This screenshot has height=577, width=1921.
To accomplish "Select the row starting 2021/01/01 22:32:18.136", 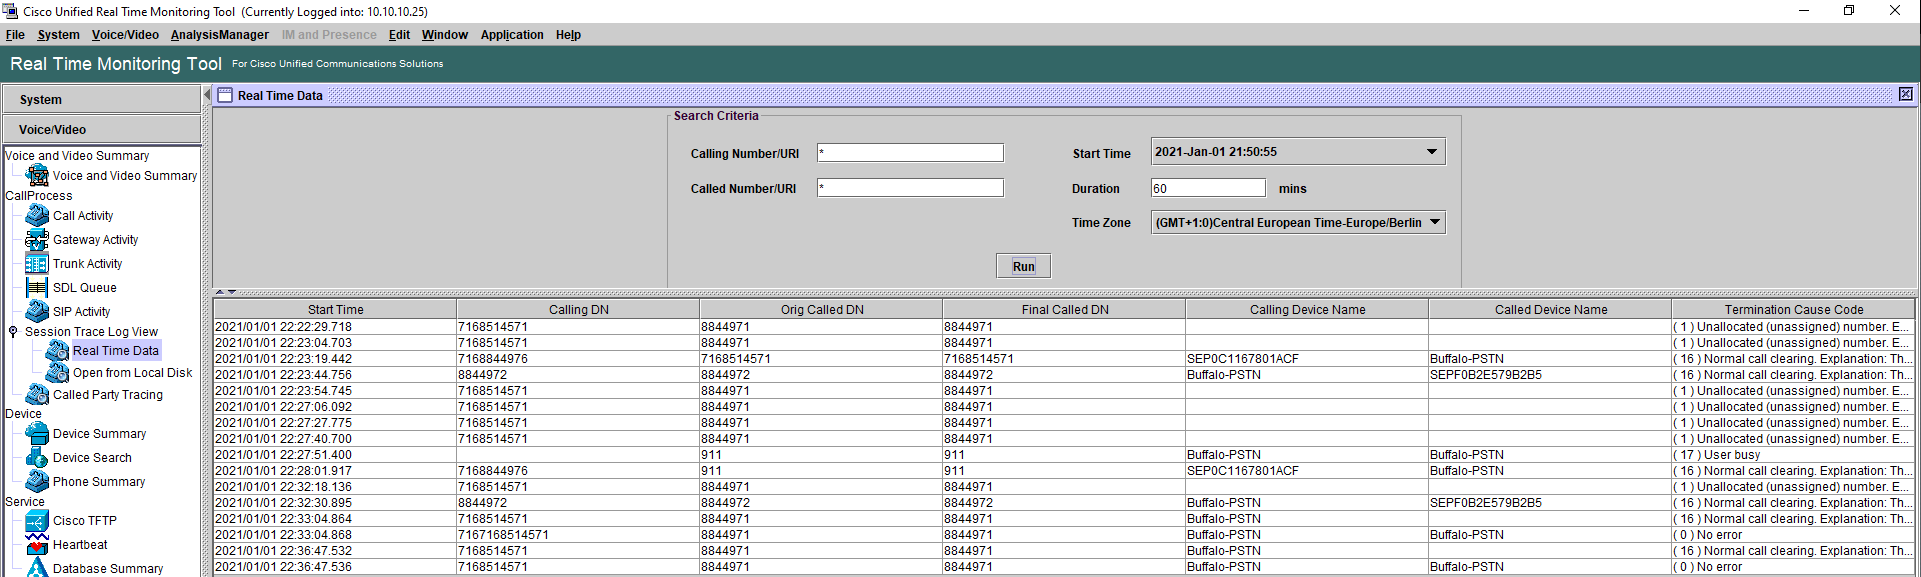I will coord(1064,486).
